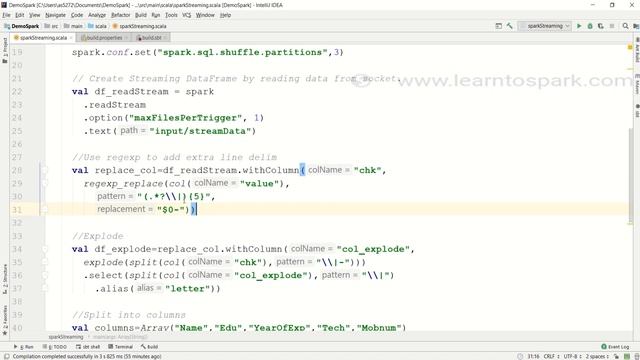Close the sparkStreaming.scala editor tab
The height and width of the screenshot is (360, 640).
(x=71, y=38)
